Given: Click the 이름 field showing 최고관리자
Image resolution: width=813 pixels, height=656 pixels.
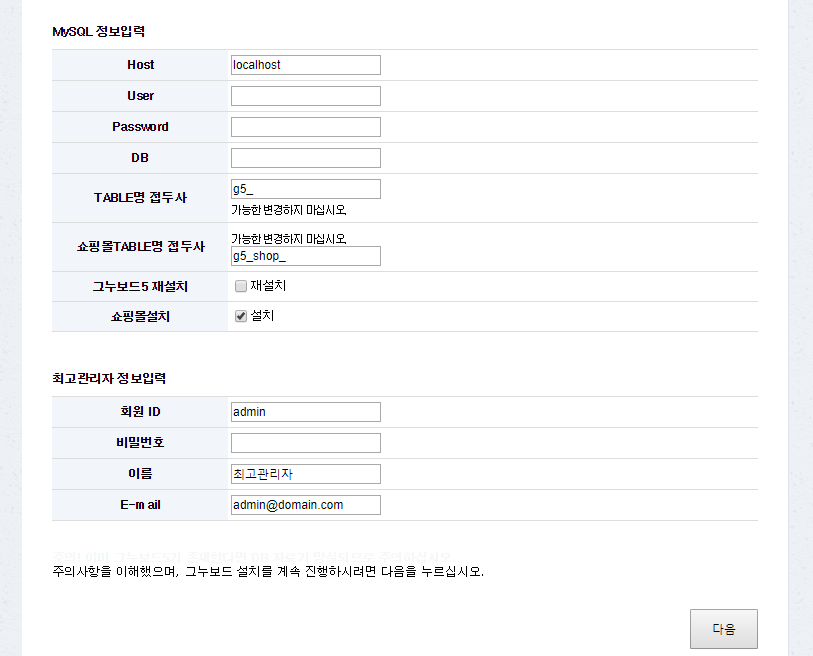Looking at the screenshot, I should (x=305, y=474).
